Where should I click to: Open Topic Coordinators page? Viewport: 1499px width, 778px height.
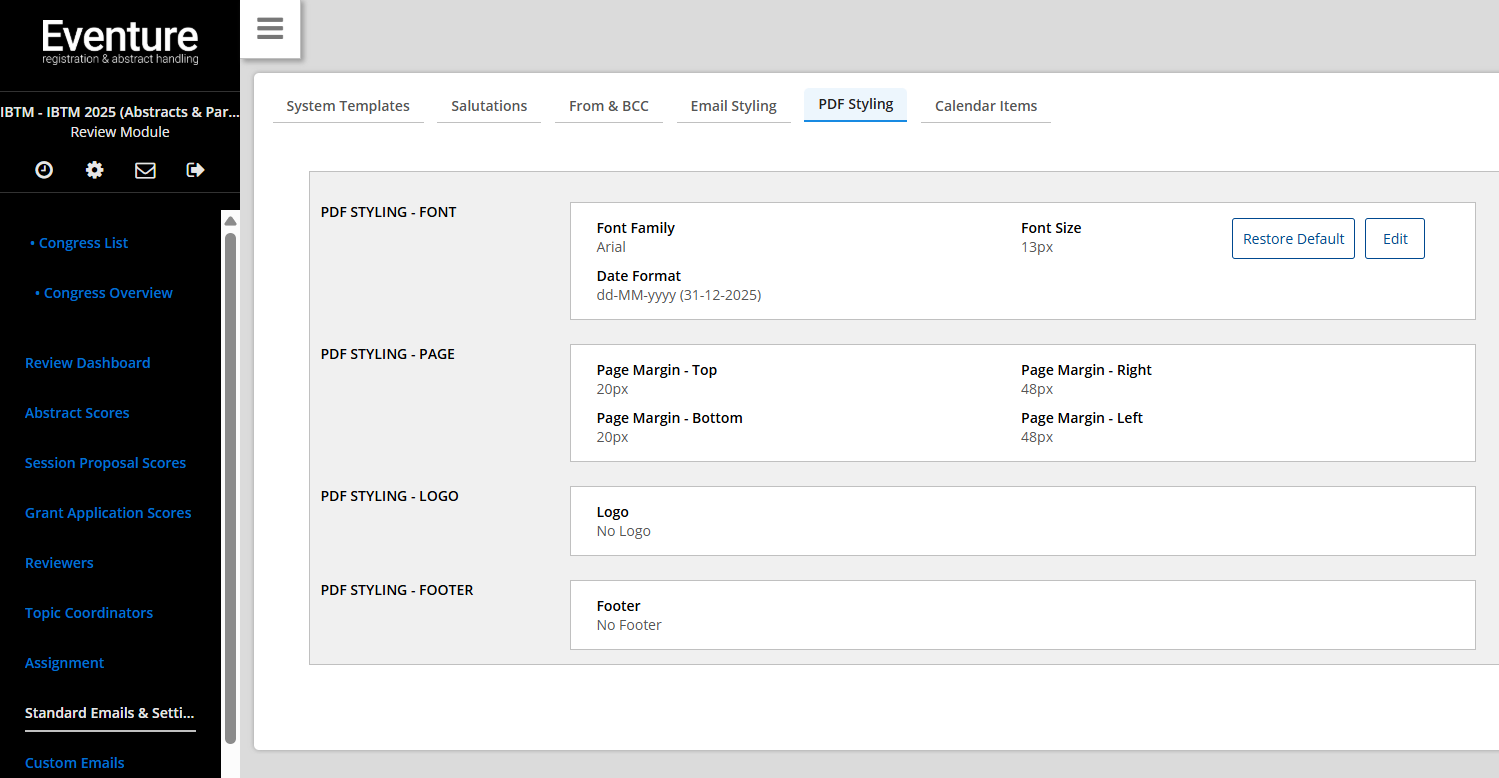(x=89, y=613)
